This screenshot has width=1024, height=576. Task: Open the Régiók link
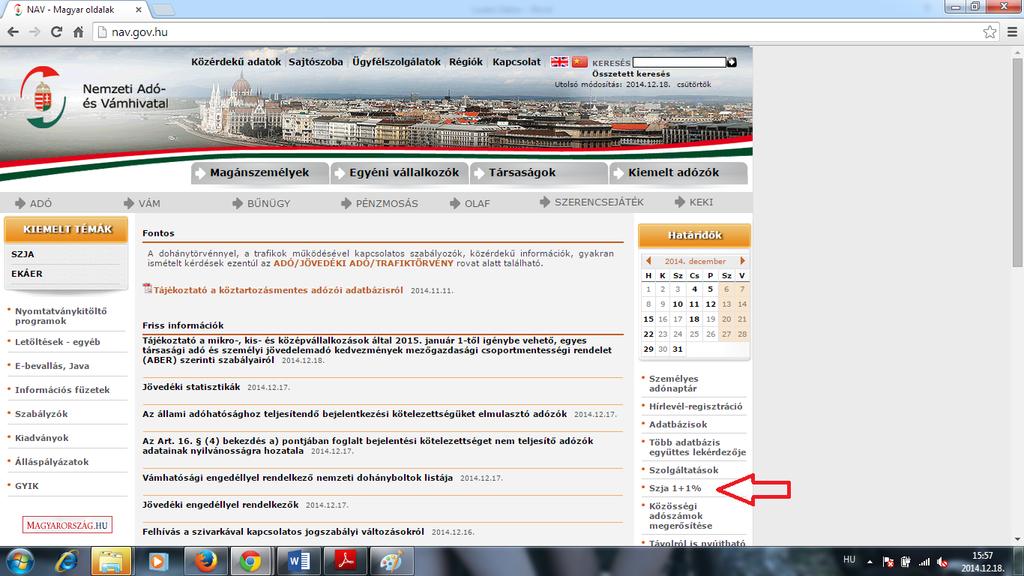click(466, 62)
